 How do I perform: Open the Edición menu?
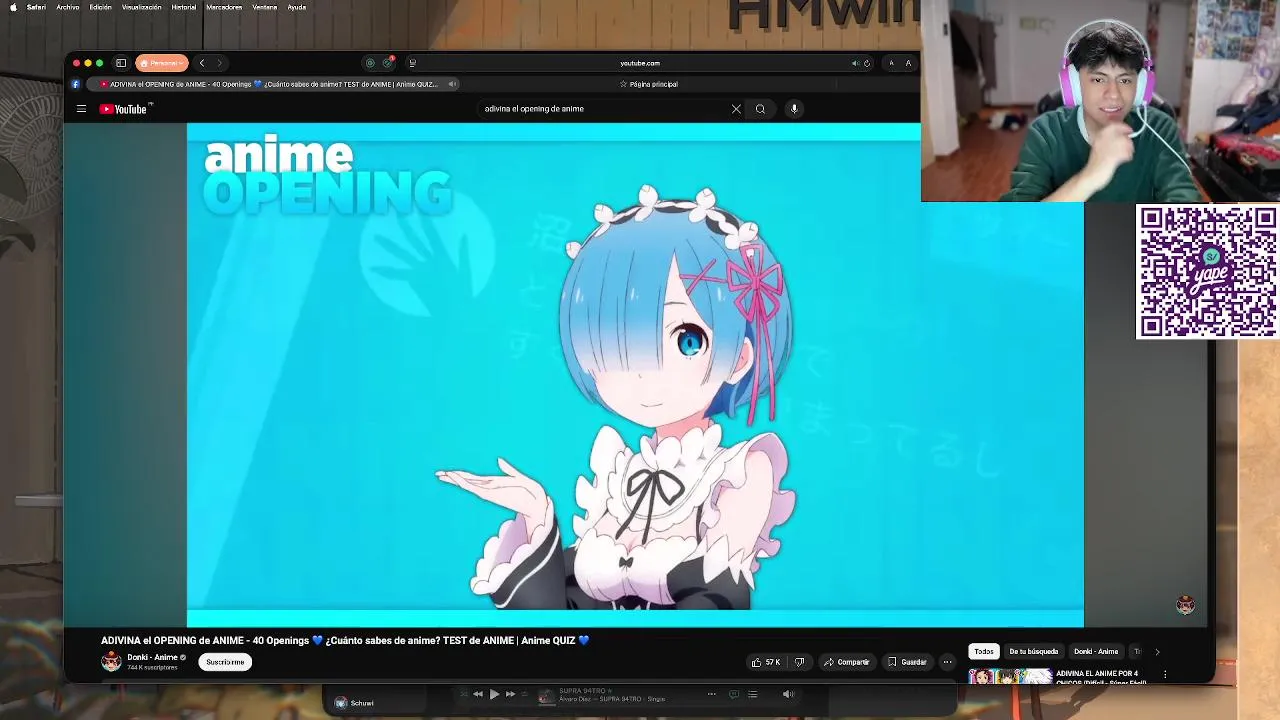pyautogui.click(x=101, y=7)
